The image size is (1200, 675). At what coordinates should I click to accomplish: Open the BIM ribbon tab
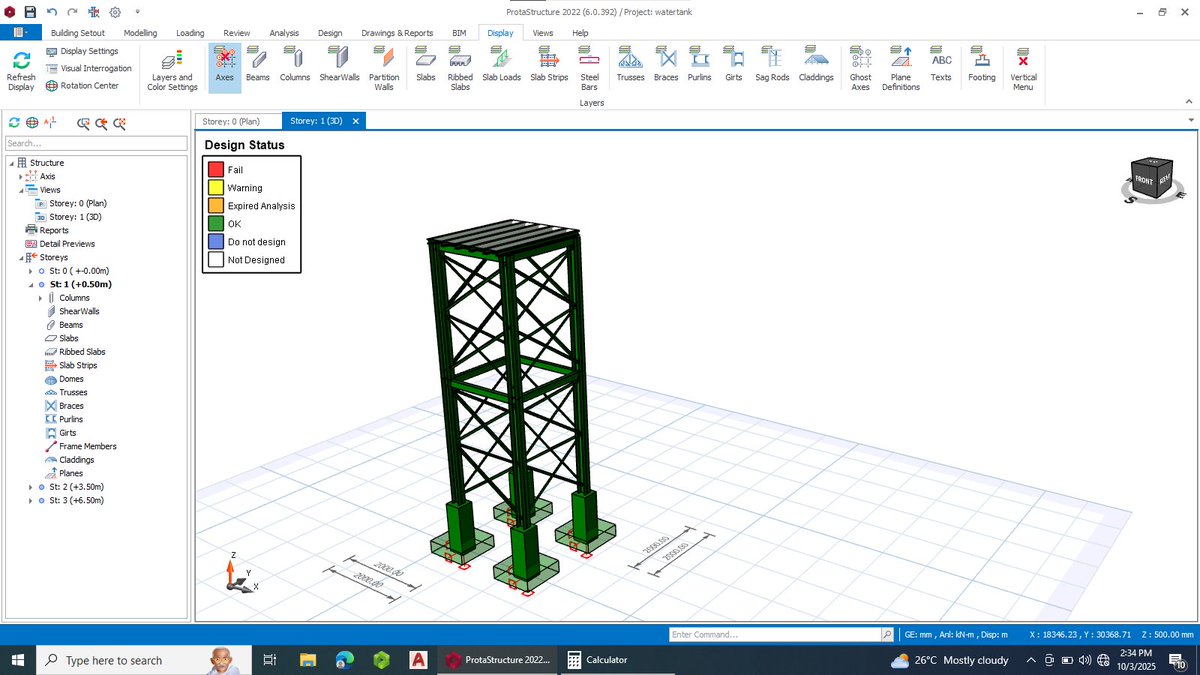tap(459, 33)
